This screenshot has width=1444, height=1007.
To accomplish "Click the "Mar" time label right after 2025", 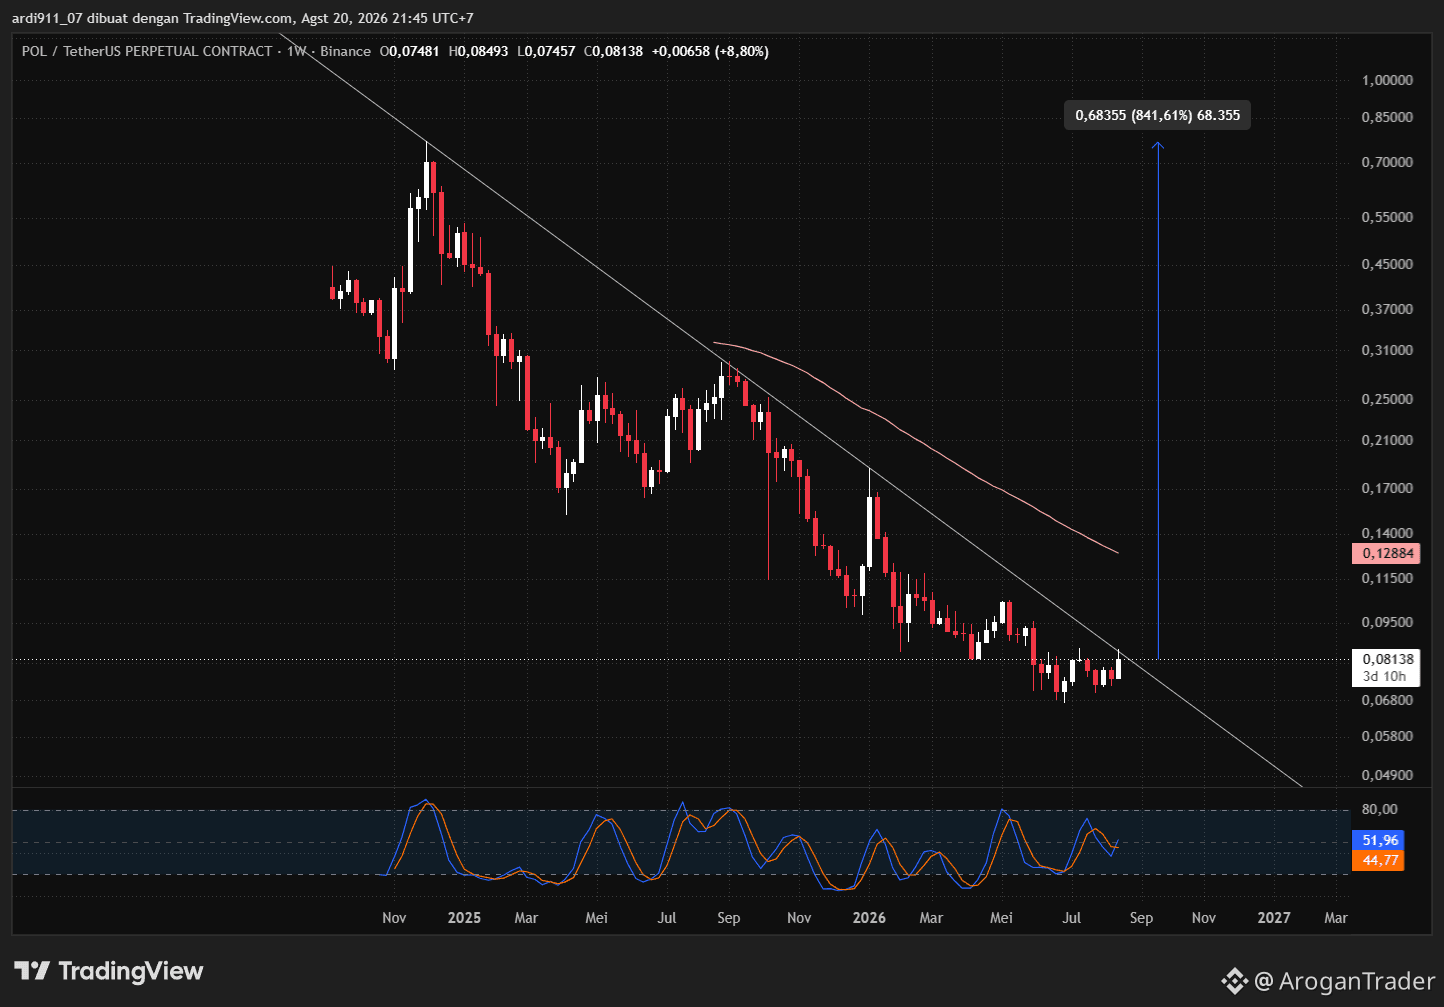I will pos(526,918).
